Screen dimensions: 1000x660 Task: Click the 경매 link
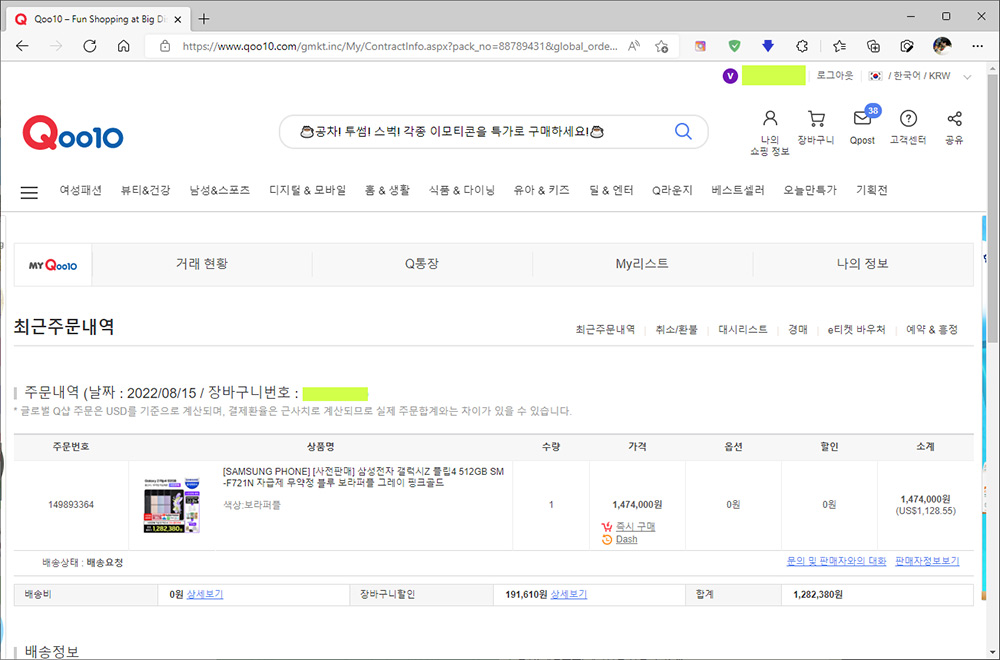(x=798, y=330)
